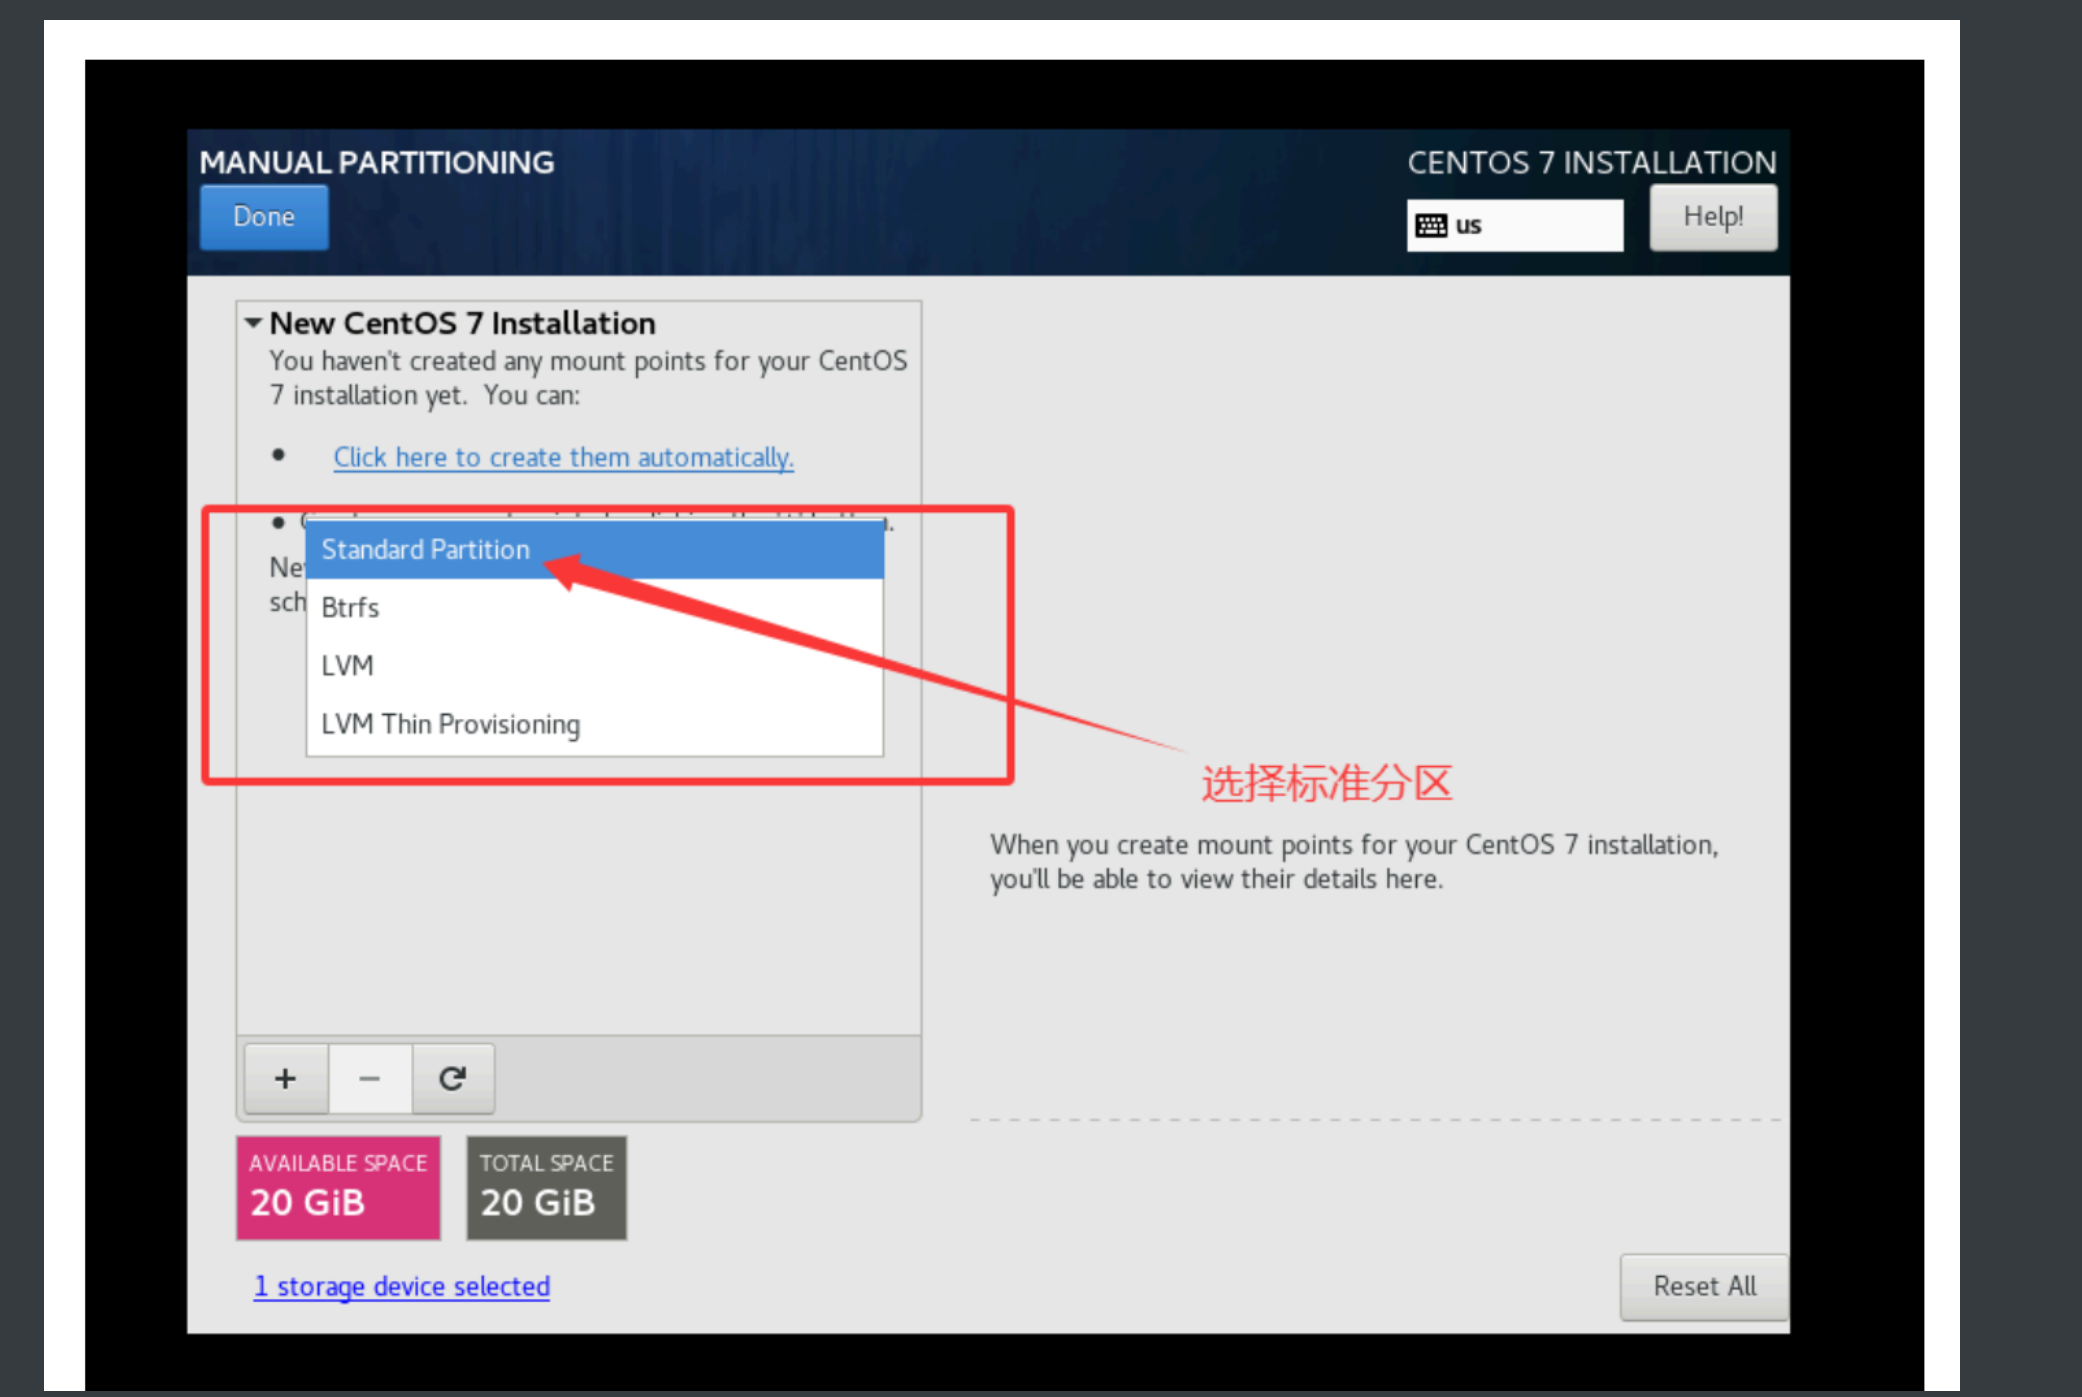Open 1 storage device selected link
Image resolution: width=2082 pixels, height=1397 pixels.
pyautogui.click(x=401, y=1286)
